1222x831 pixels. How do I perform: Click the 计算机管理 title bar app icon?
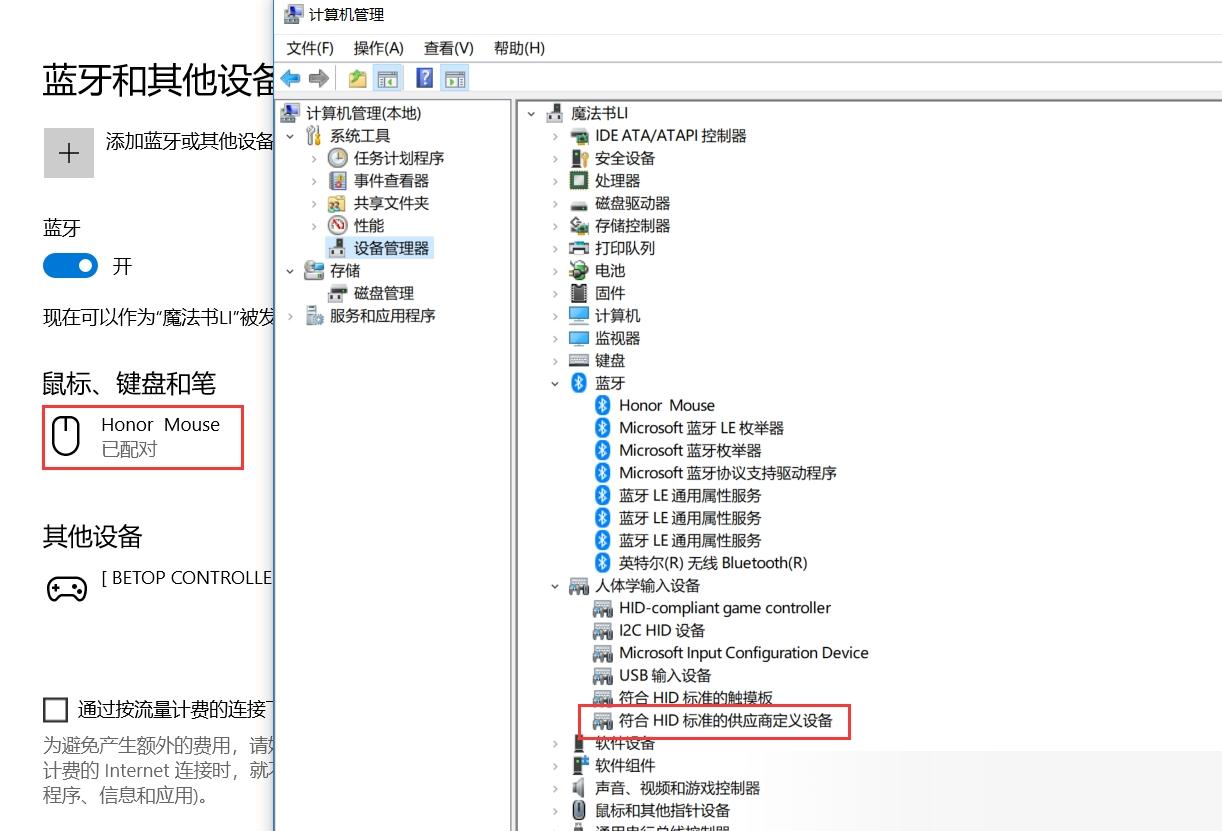coord(293,14)
